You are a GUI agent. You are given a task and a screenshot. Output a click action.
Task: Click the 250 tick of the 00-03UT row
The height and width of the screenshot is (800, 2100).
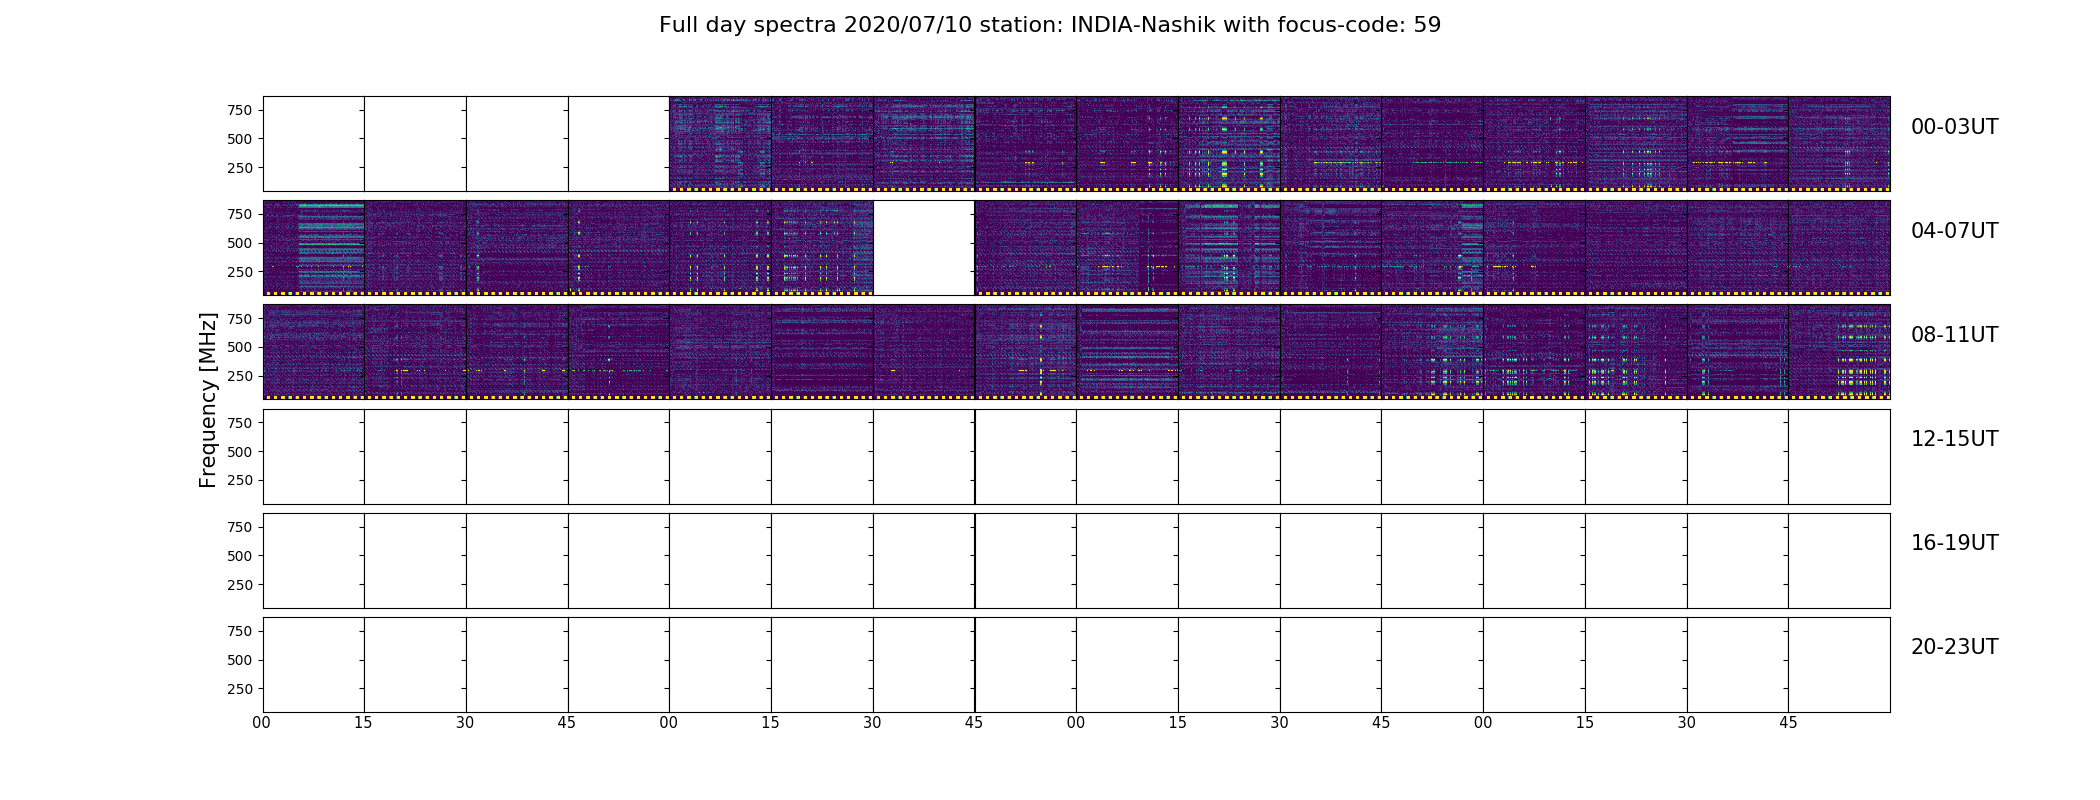coord(240,168)
